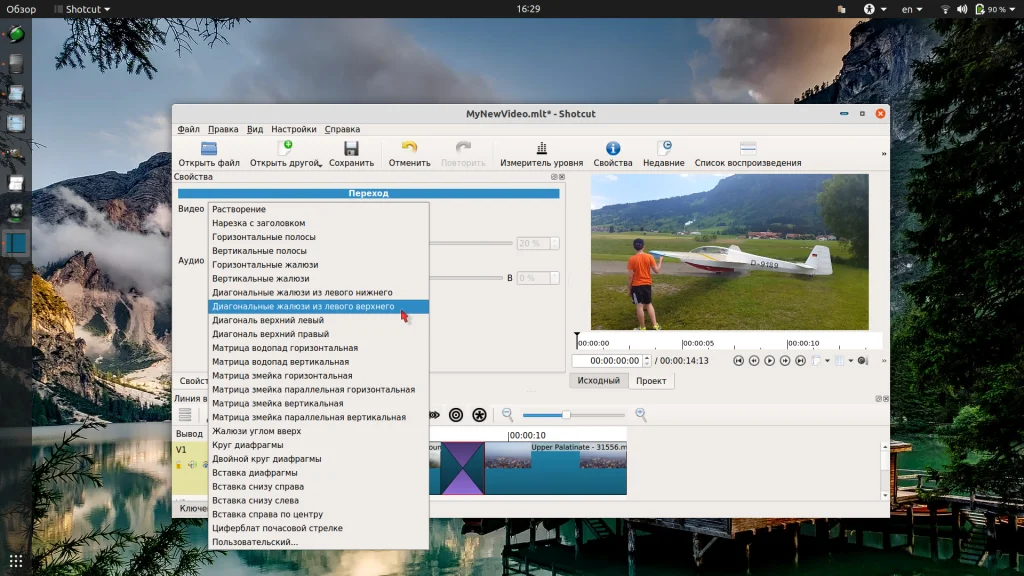
Task: Open the Настройки menu
Action: [293, 129]
